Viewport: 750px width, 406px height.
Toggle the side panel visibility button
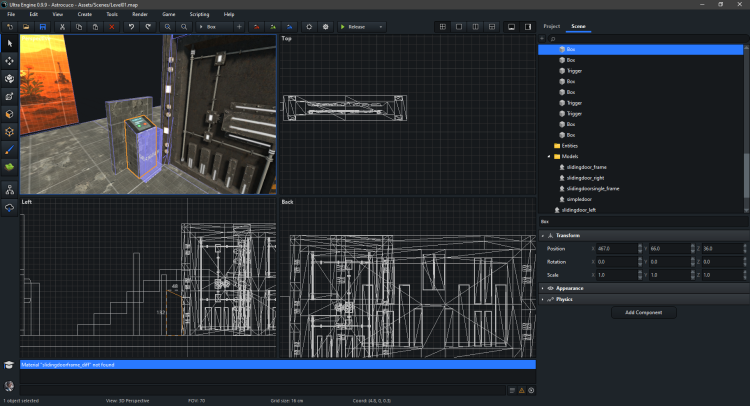click(527, 26)
